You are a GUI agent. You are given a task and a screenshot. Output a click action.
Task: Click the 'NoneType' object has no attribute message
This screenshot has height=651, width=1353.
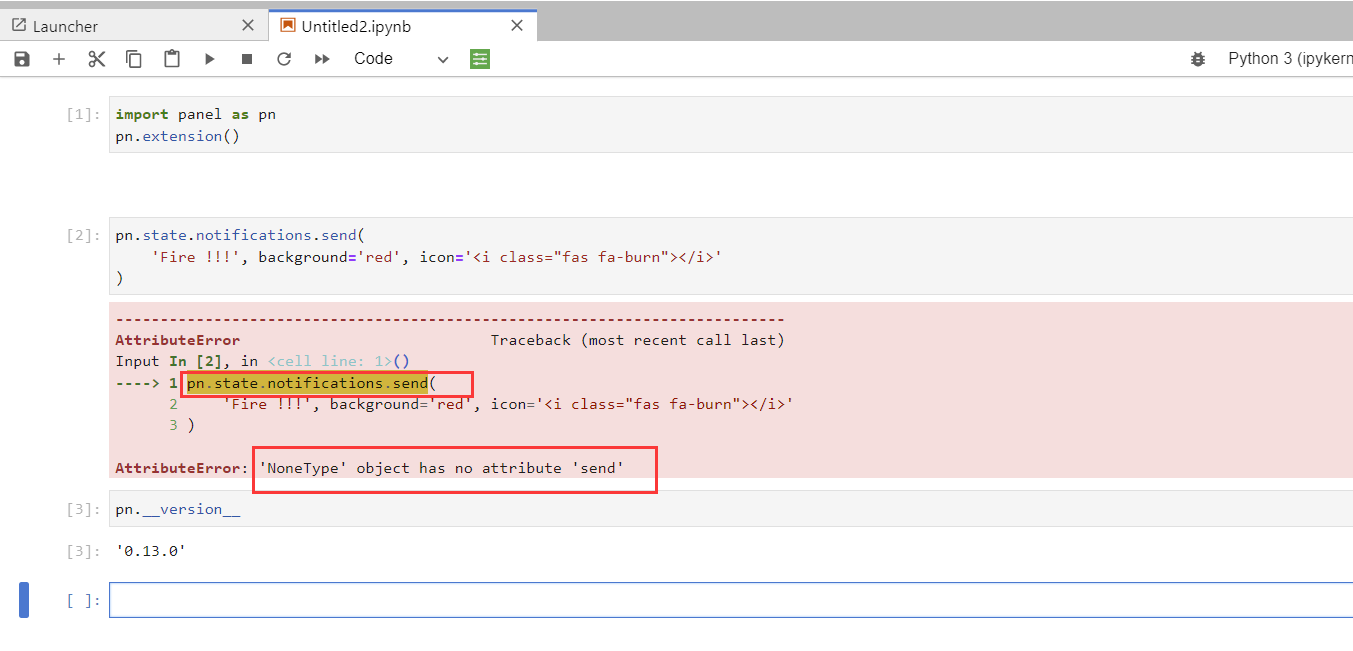[441, 468]
